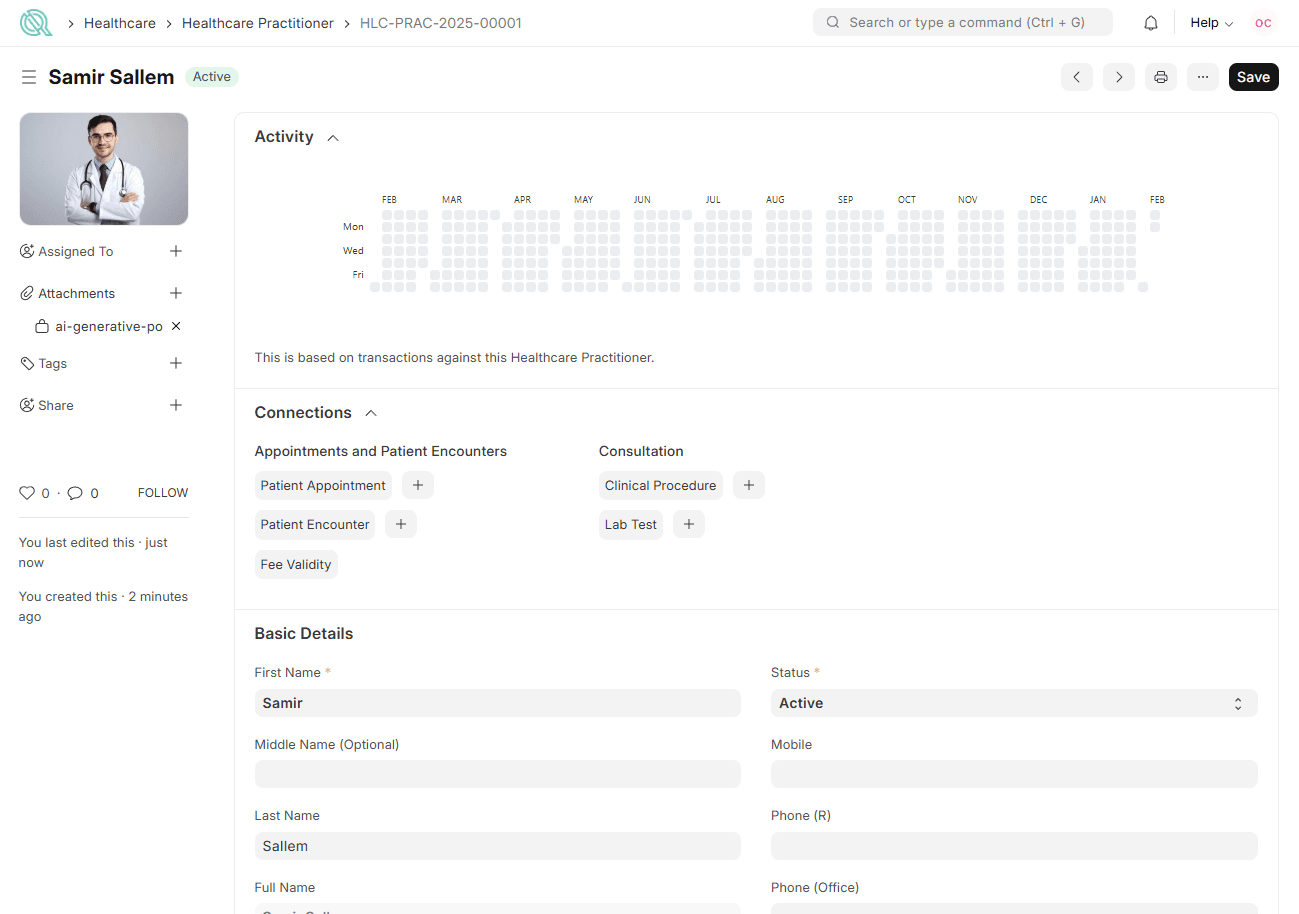This screenshot has width=1299, height=914.
Task: Open Patient Encounter connection
Action: [x=315, y=524]
